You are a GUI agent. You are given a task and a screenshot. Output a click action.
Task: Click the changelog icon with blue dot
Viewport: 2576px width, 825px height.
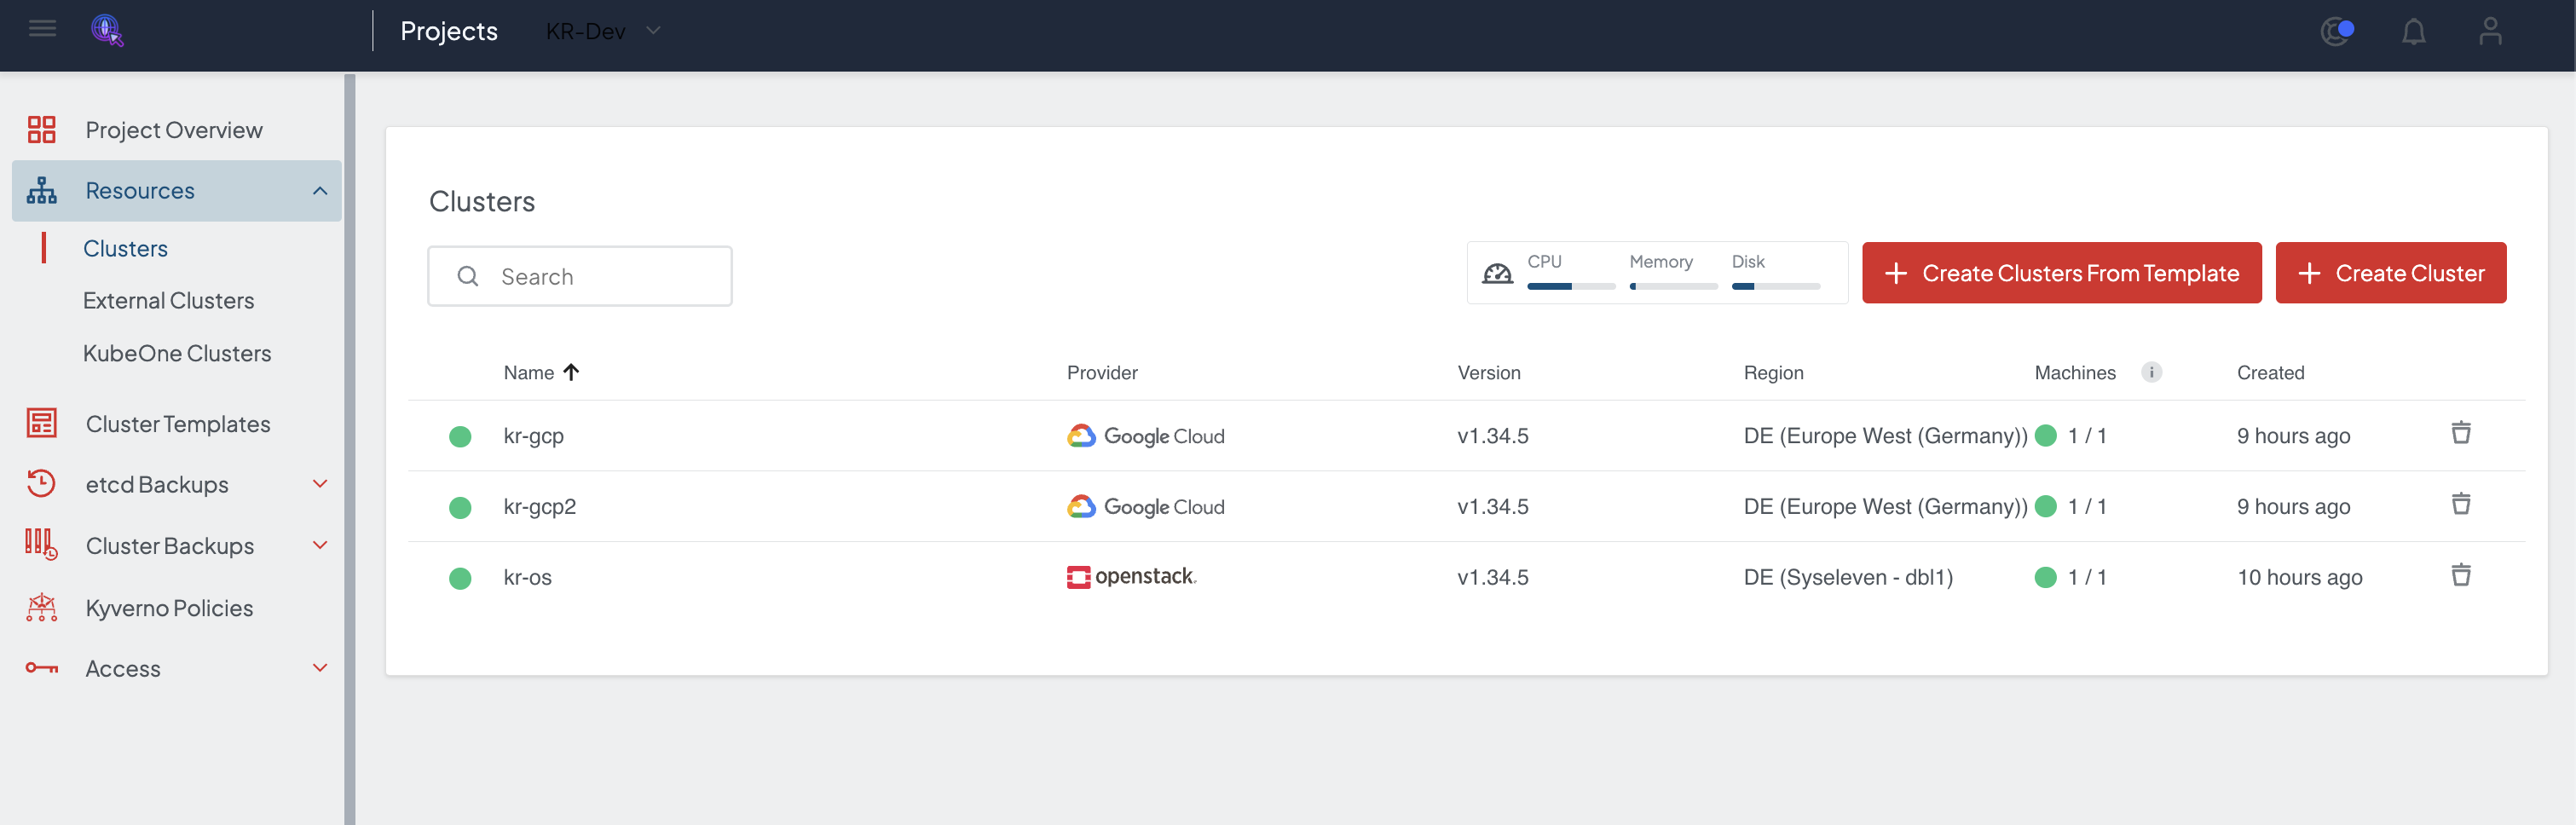(x=2336, y=32)
